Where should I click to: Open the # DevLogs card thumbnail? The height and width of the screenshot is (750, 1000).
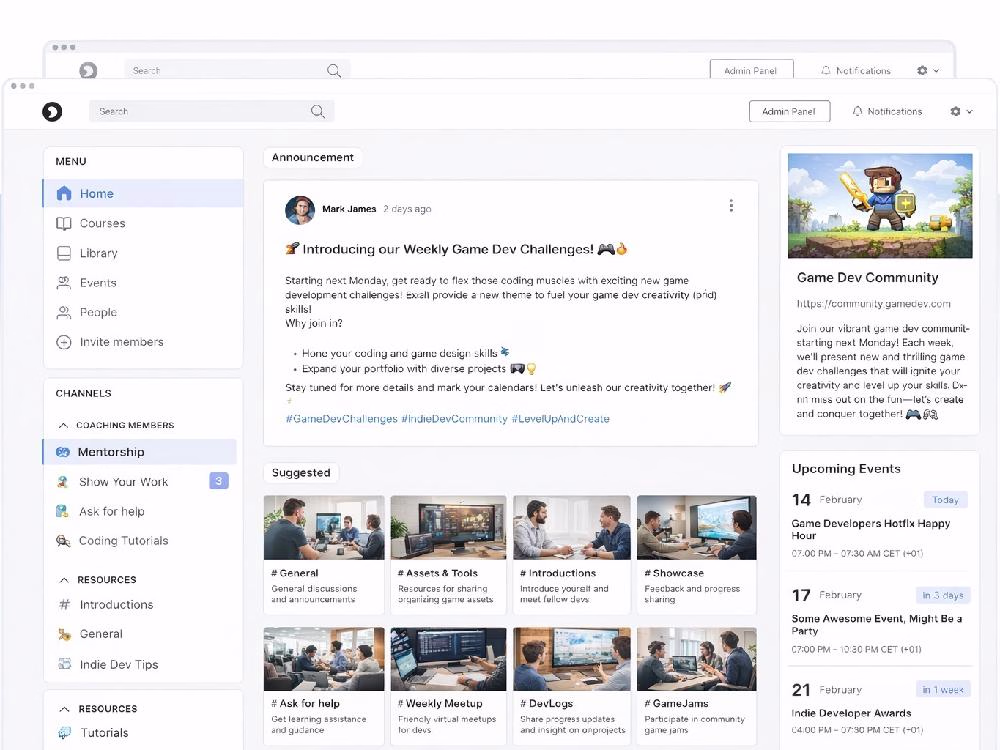point(572,659)
